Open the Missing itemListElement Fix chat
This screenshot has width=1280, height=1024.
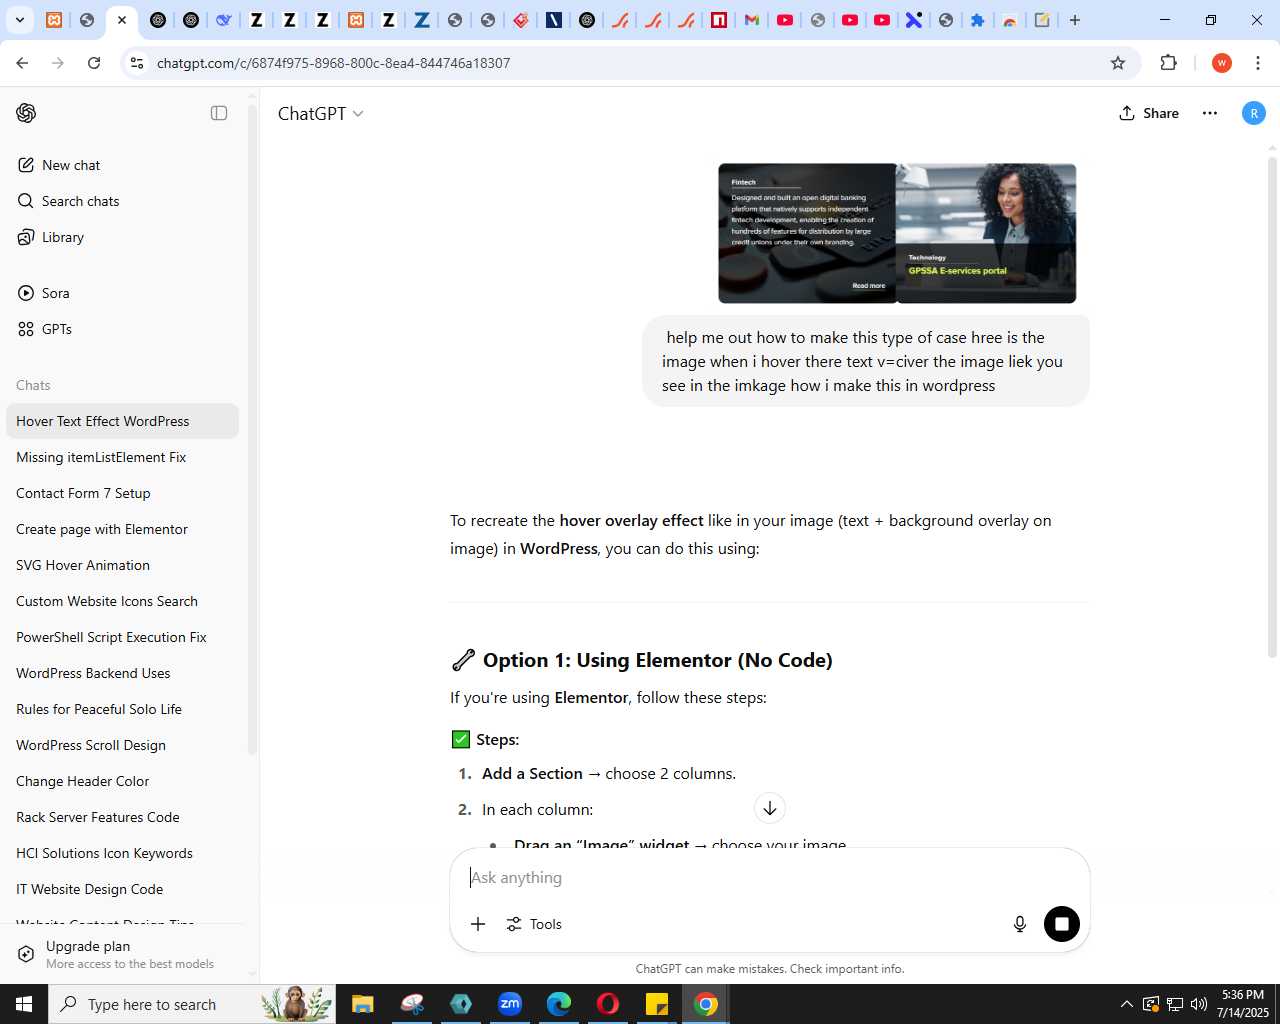pos(122,457)
